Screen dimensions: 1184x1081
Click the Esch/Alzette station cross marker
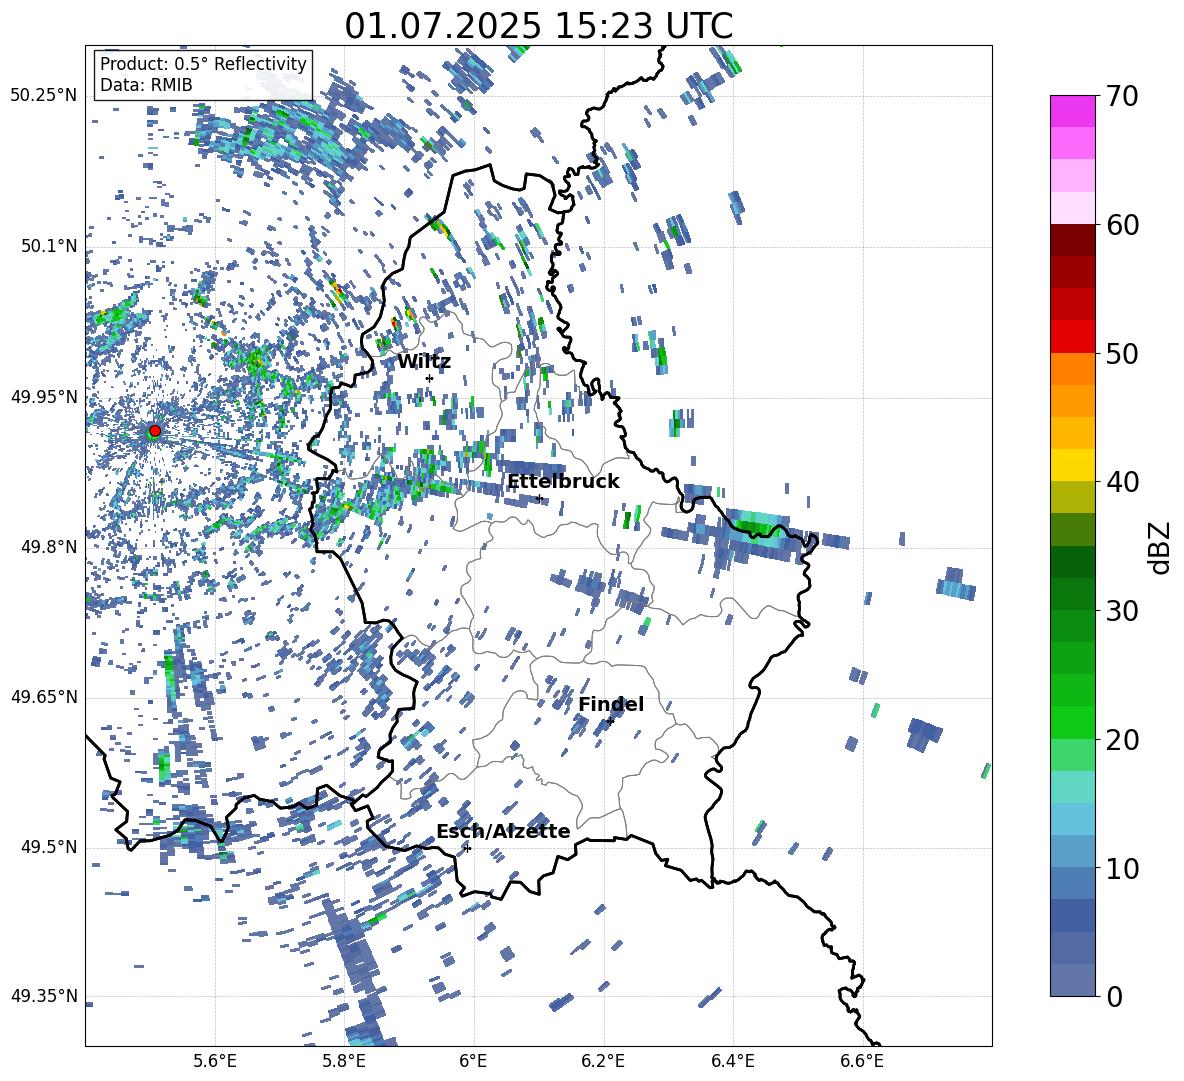coord(467,848)
